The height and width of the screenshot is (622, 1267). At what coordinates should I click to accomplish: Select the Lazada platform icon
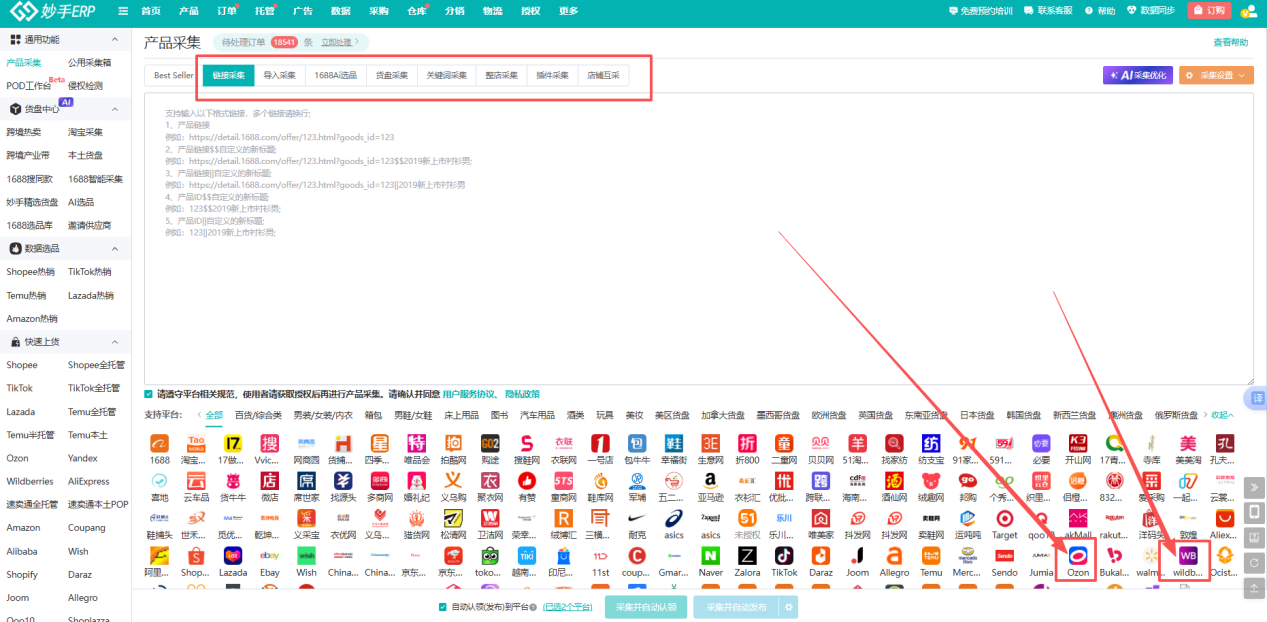(x=233, y=556)
